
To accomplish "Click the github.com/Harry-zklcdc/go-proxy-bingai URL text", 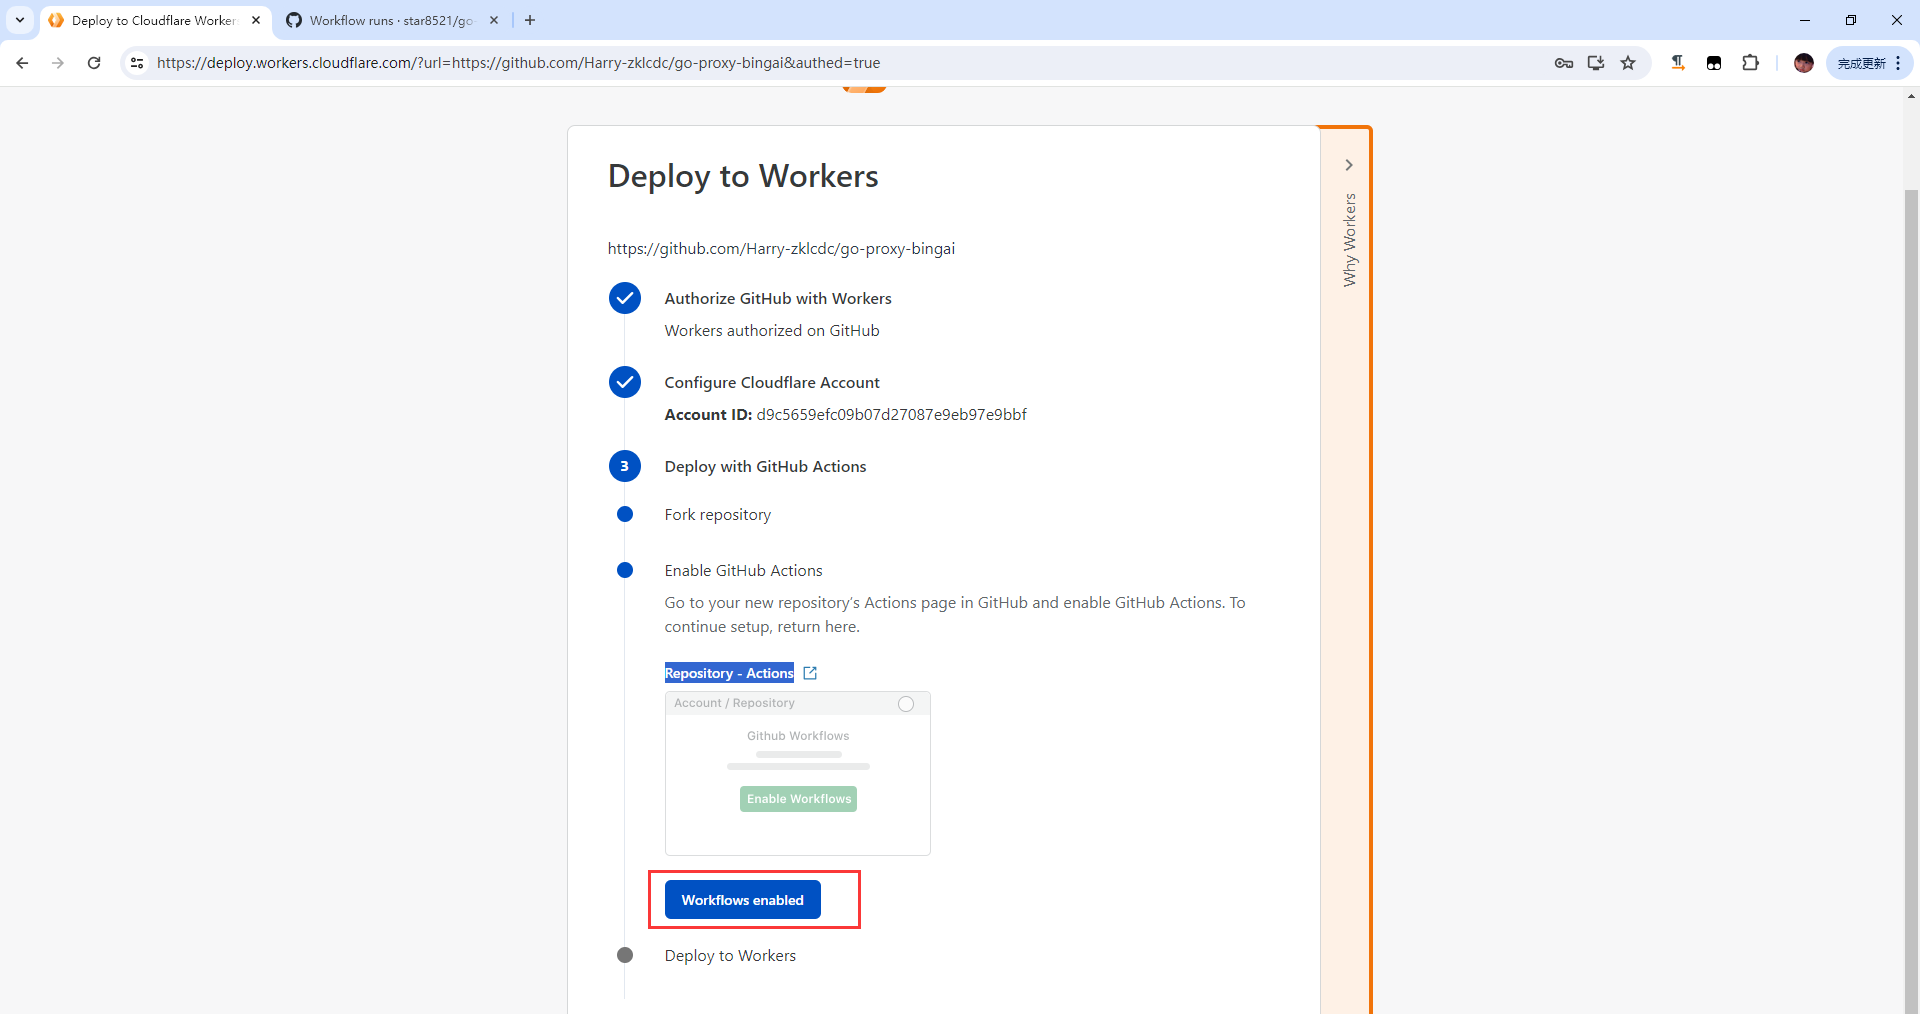I will pyautogui.click(x=781, y=249).
